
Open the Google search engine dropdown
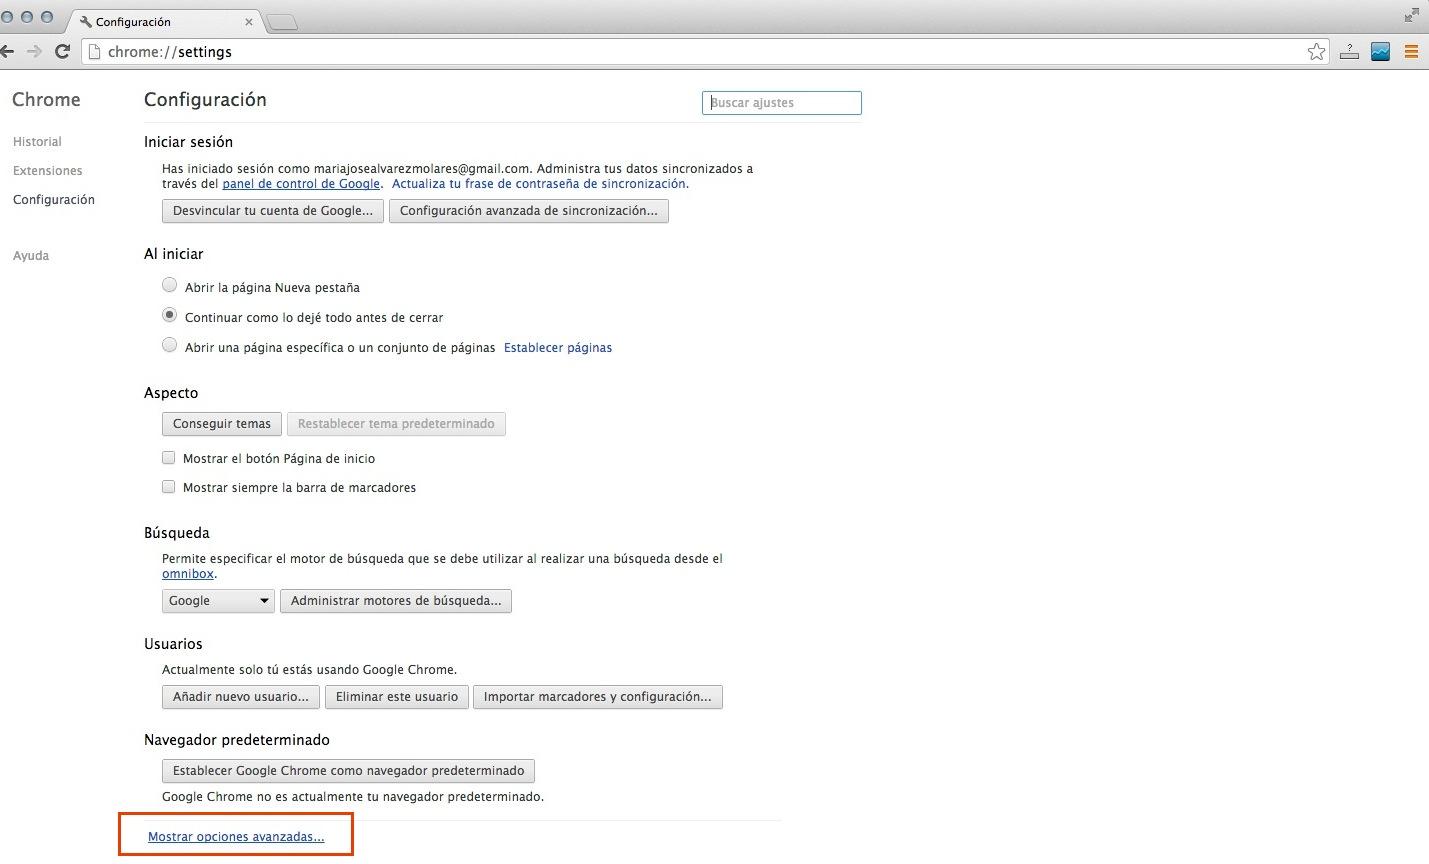coord(218,601)
